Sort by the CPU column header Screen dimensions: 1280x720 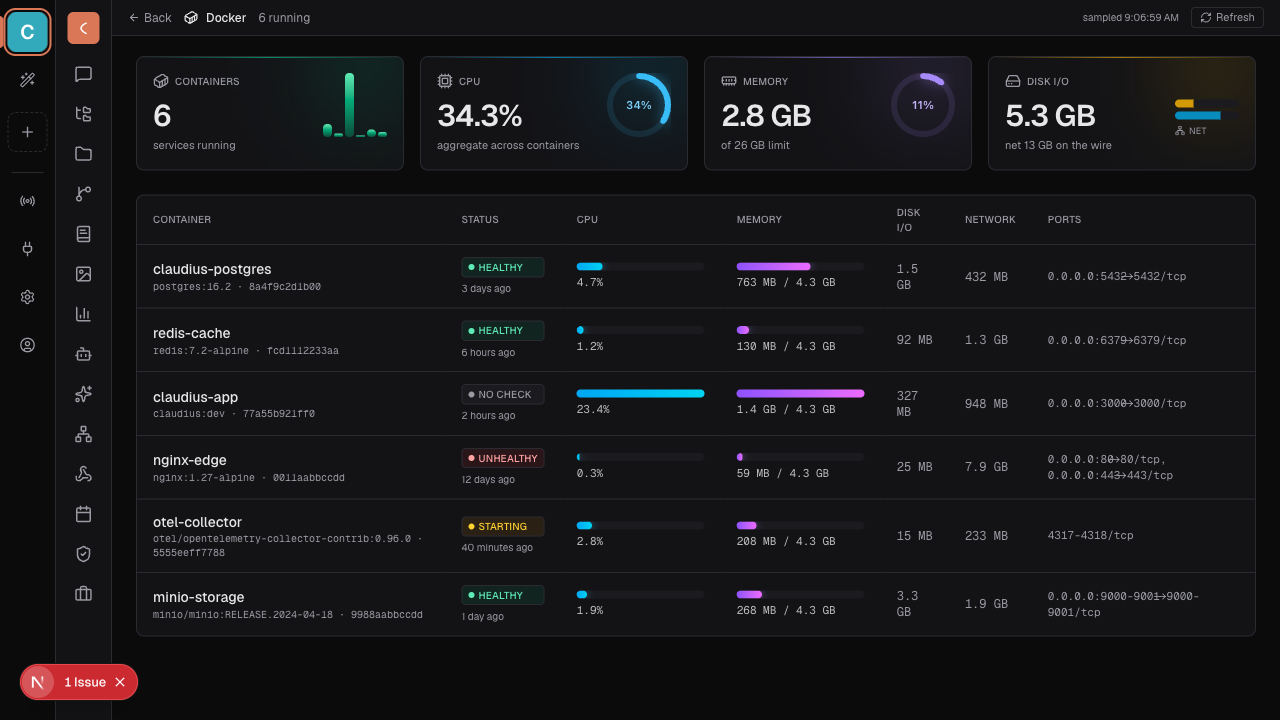588,220
